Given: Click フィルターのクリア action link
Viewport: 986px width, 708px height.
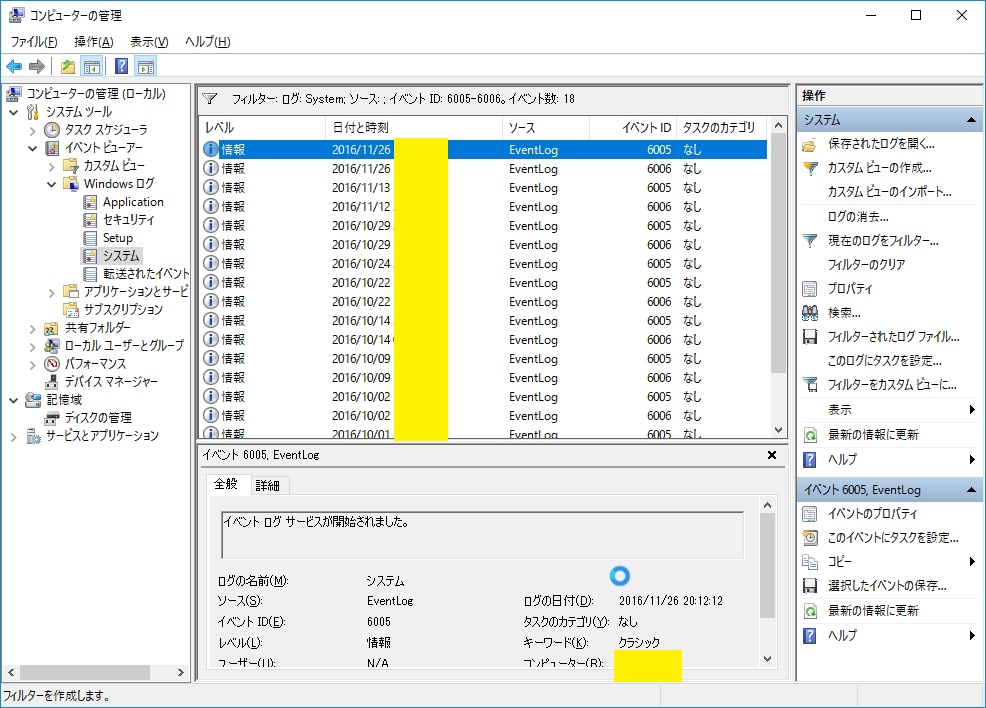Looking at the screenshot, I should [x=866, y=265].
